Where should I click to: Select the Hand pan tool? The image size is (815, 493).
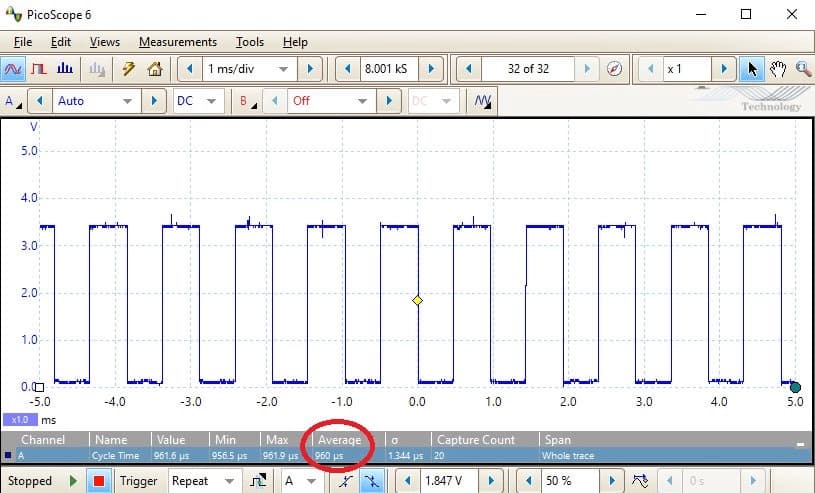tap(778, 70)
